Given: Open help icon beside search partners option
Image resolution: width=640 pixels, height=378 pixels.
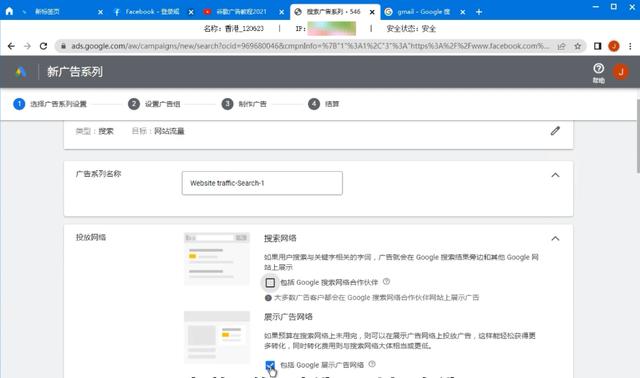Looking at the screenshot, I should [x=387, y=282].
